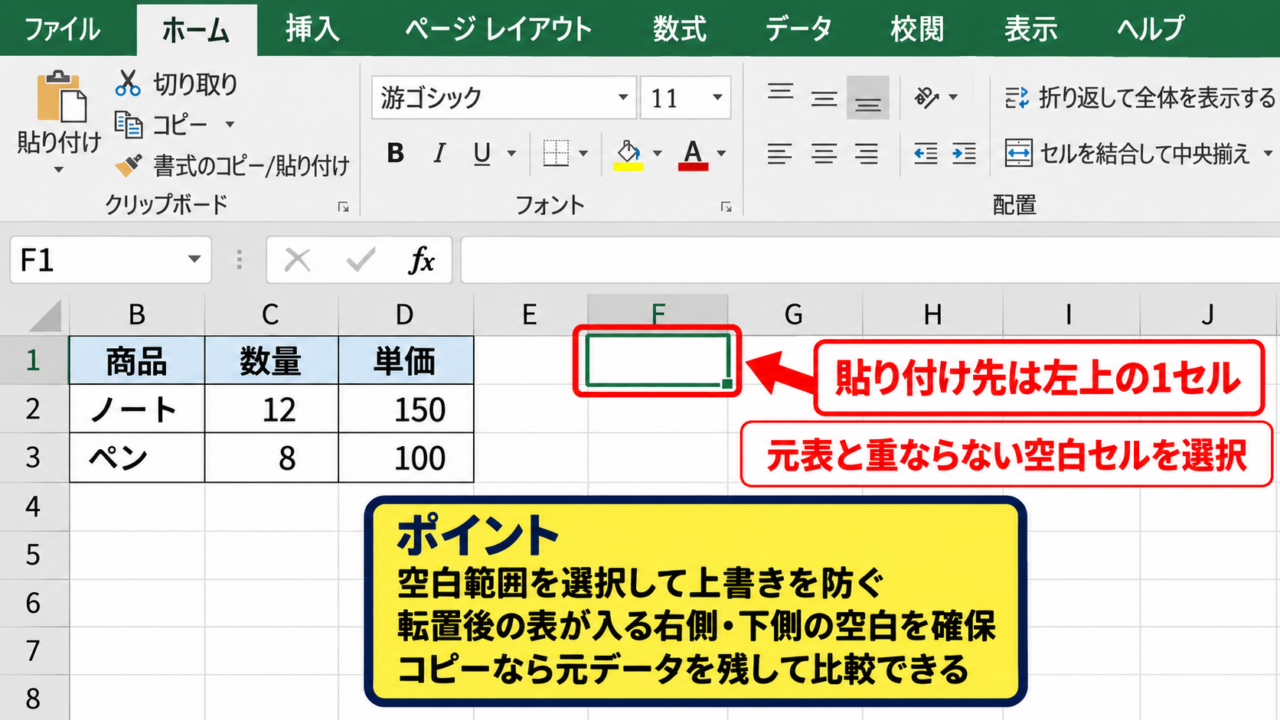Open the fill color dropdown arrow
The image size is (1280, 720).
[x=657, y=154]
